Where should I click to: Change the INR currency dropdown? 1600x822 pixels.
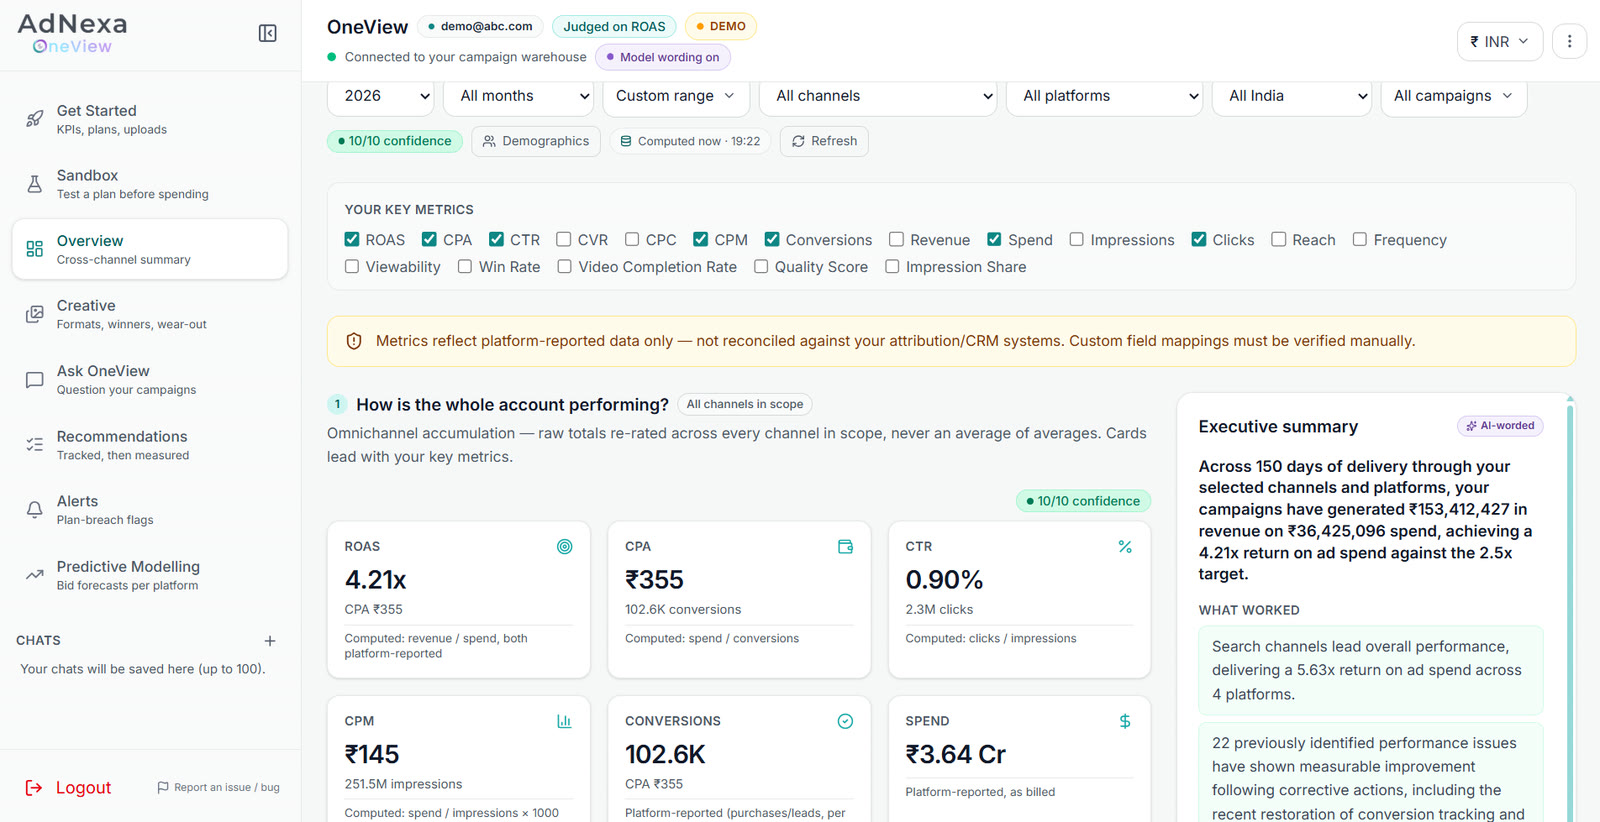(x=1500, y=41)
